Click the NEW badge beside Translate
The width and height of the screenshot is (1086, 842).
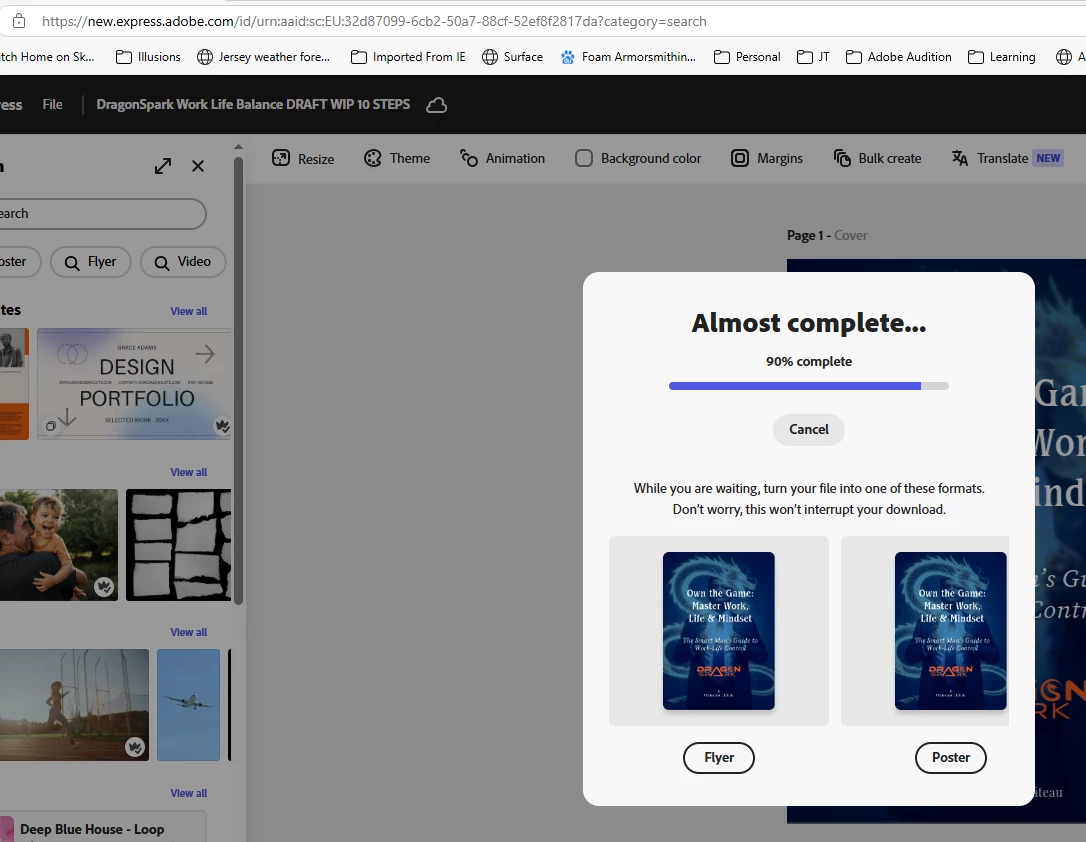click(1048, 158)
